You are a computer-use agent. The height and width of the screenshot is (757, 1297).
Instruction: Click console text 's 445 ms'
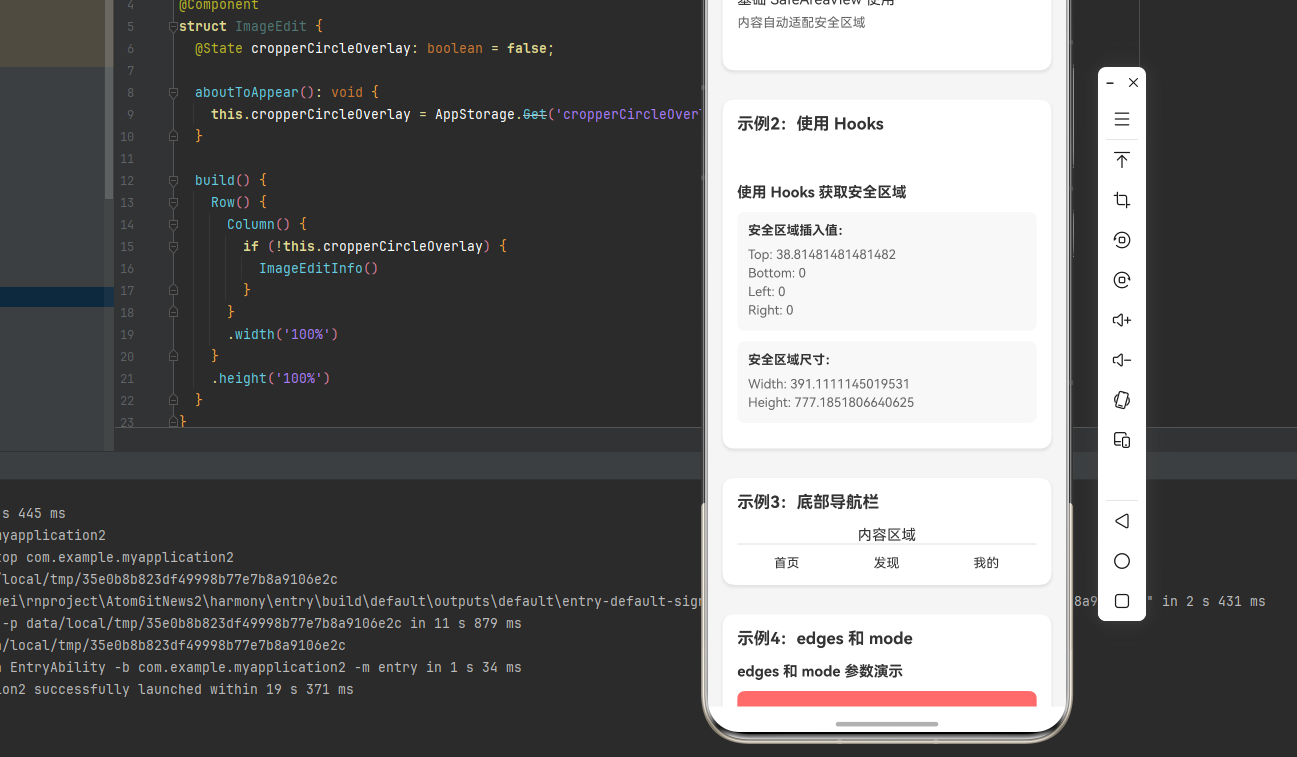(33, 513)
